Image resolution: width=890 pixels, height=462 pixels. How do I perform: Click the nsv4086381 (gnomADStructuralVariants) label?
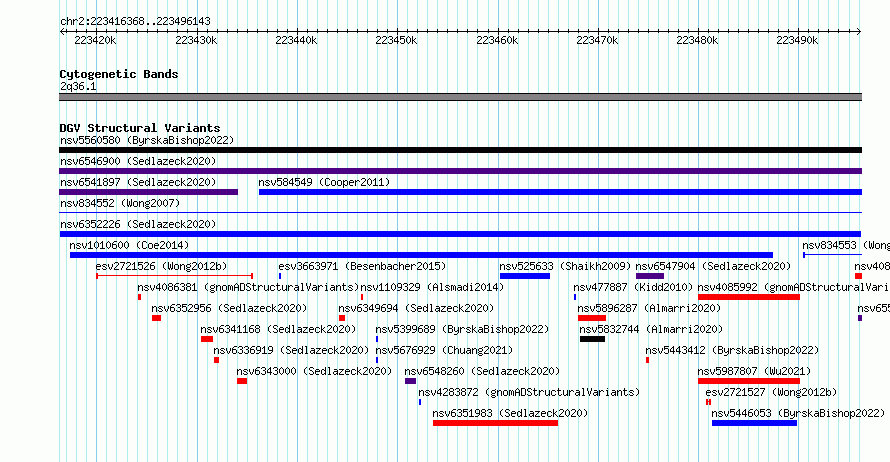click(248, 287)
